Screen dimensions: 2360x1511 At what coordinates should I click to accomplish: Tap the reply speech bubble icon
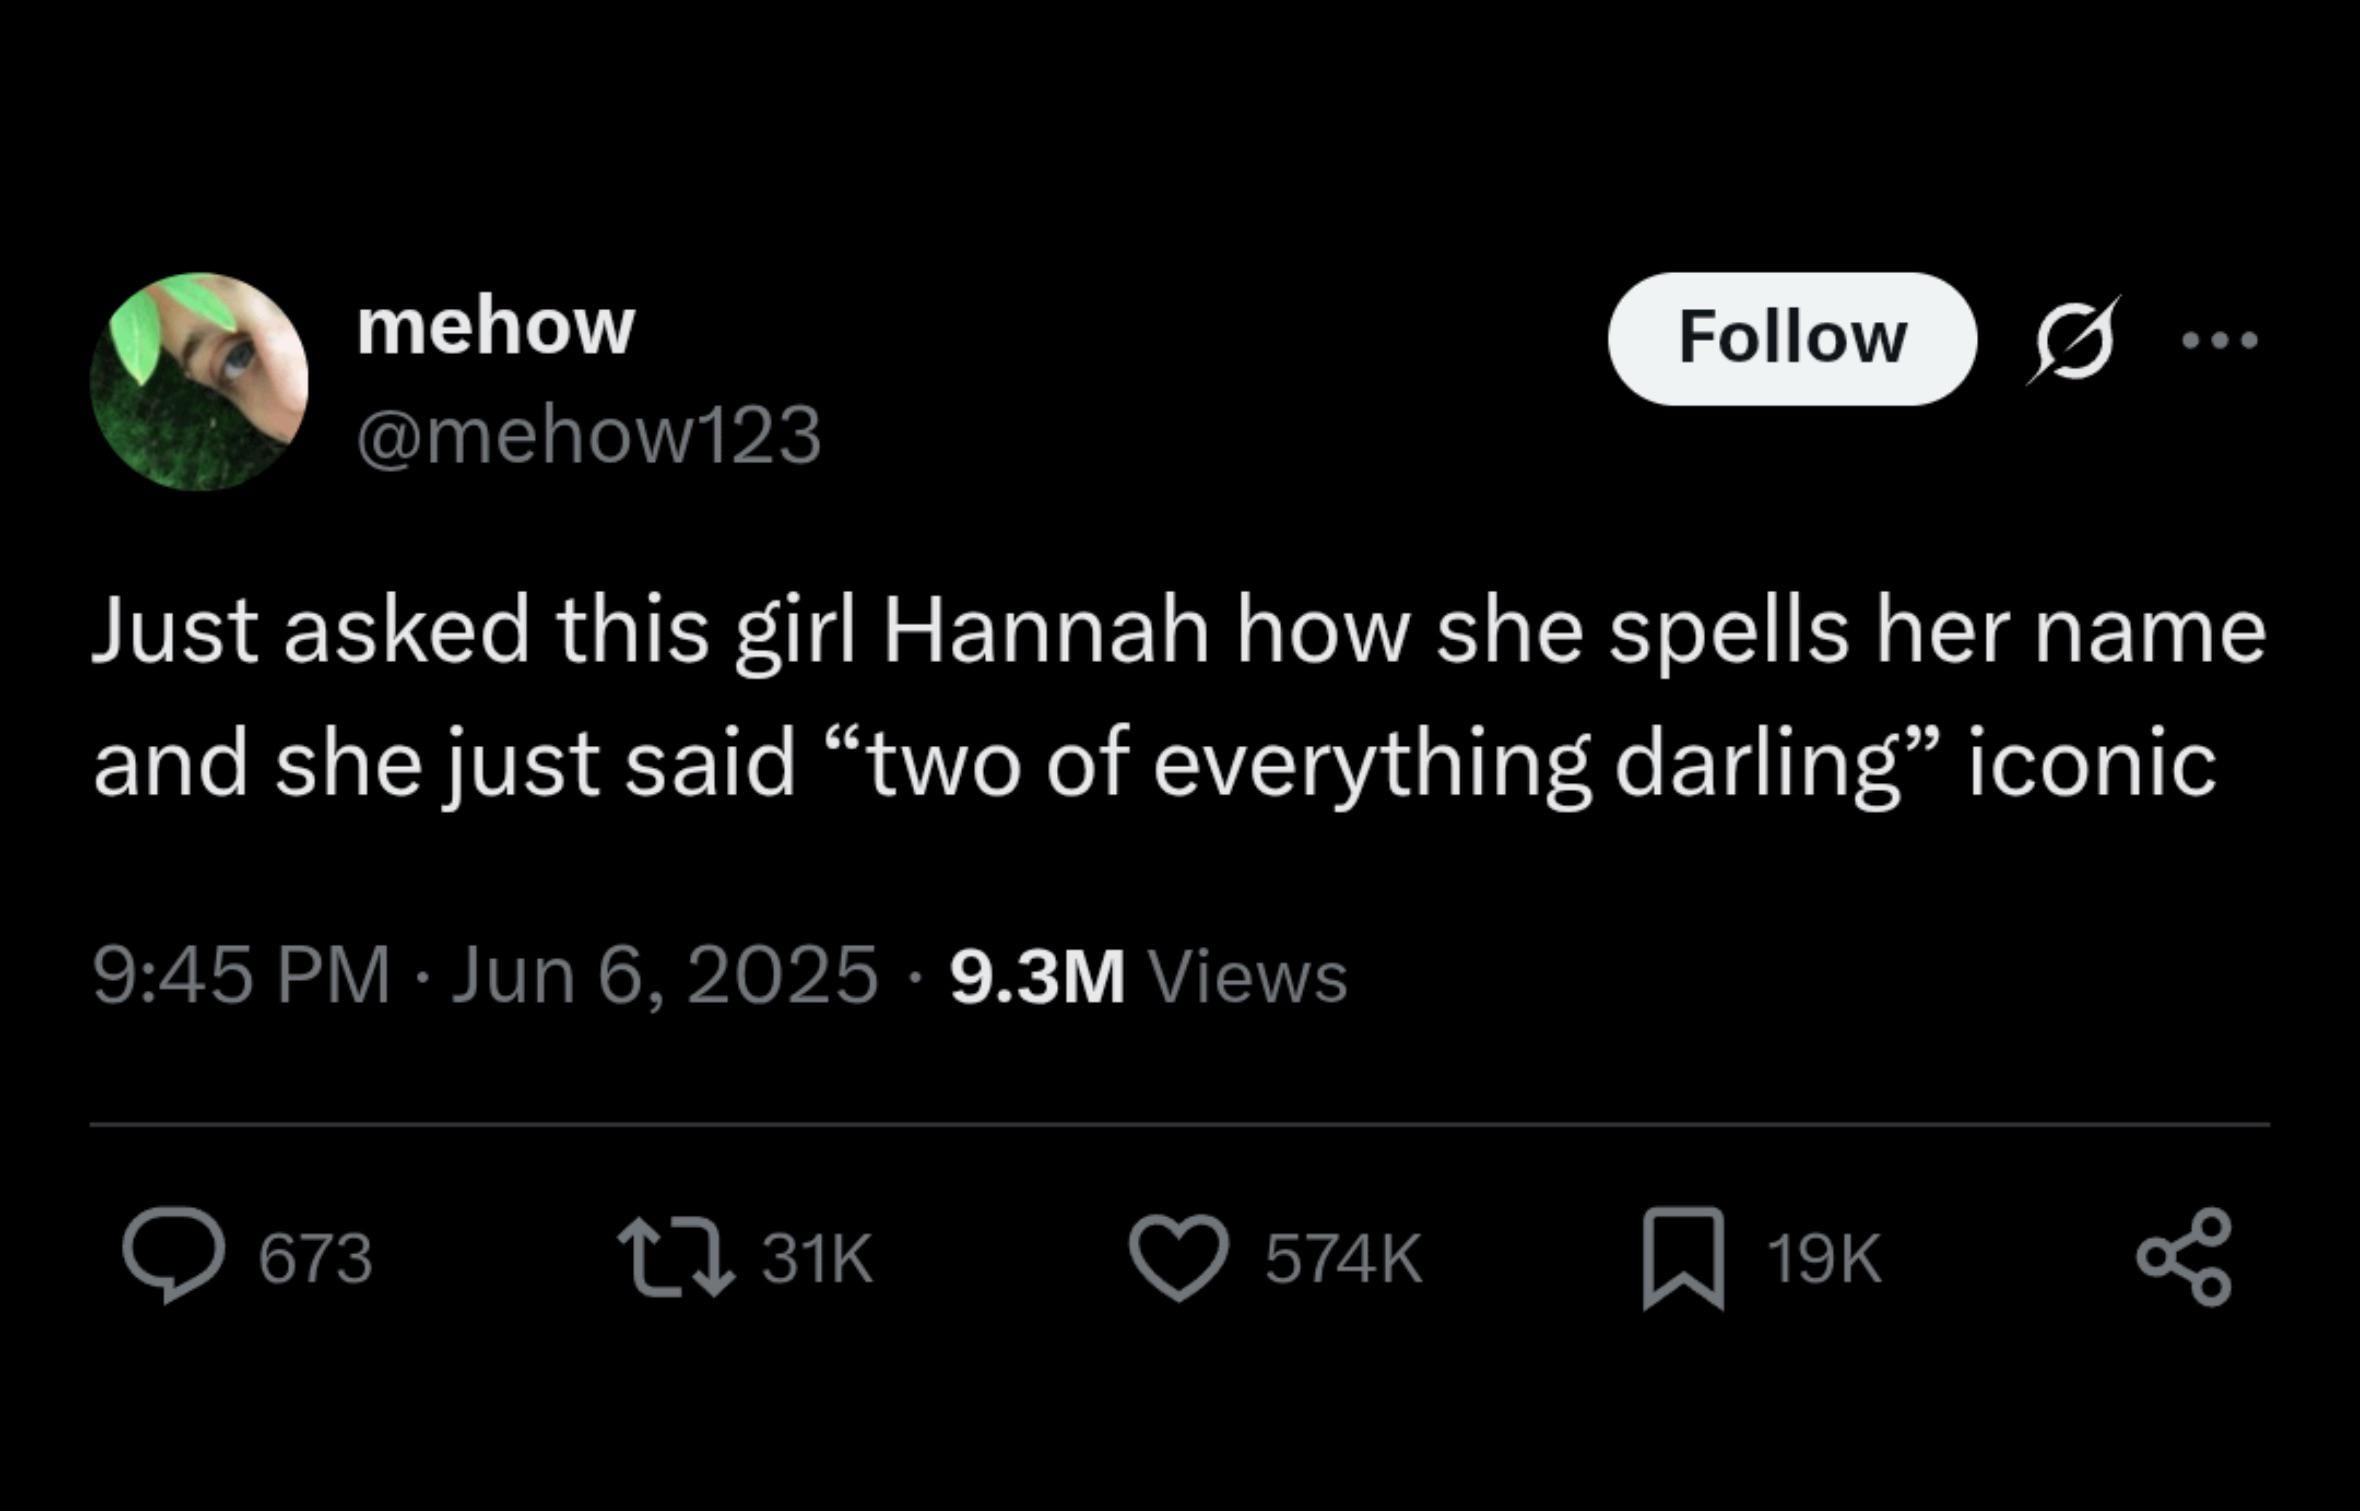tap(173, 1256)
